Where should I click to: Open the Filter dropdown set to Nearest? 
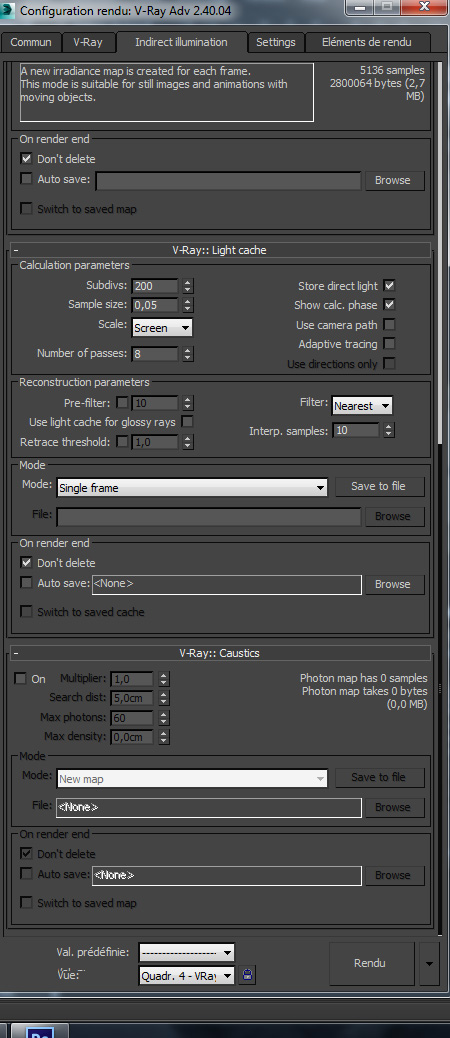[x=362, y=406]
